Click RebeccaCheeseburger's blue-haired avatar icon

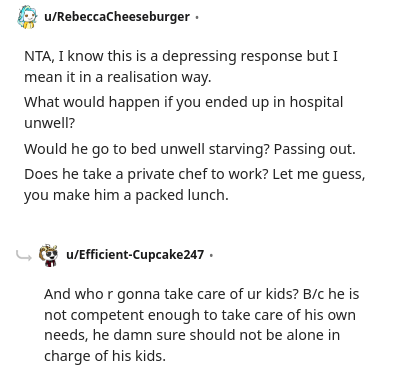[27, 17]
